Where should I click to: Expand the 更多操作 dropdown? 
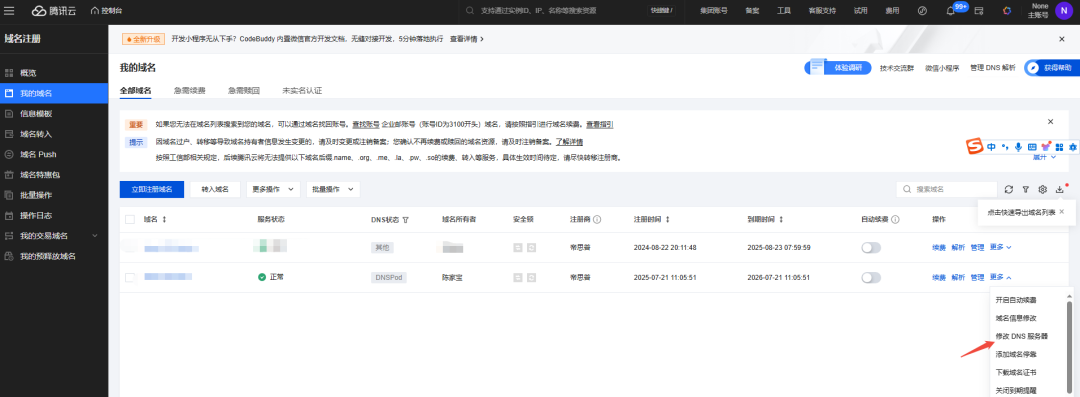[x=273, y=190]
